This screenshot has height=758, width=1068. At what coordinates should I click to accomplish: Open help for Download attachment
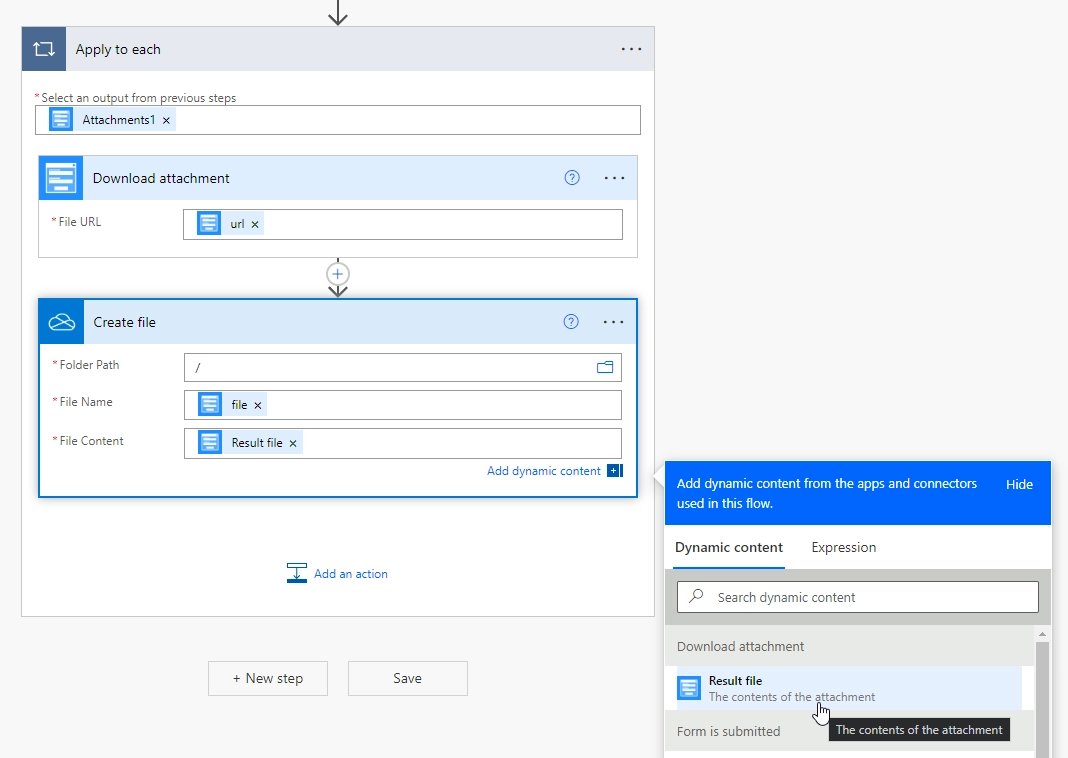coord(572,178)
